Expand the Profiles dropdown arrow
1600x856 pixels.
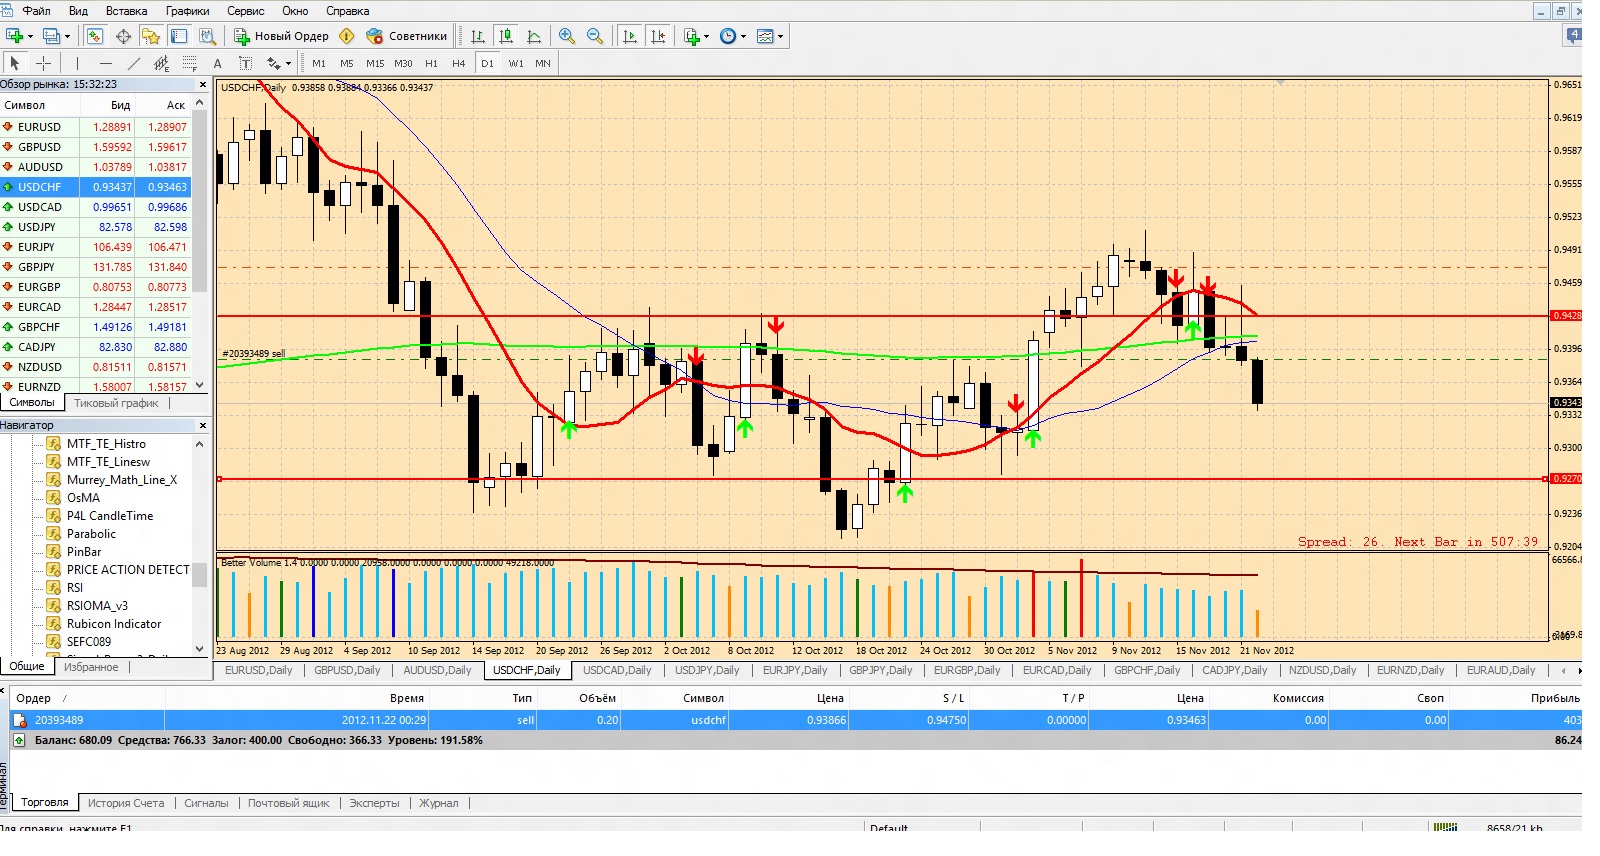coord(67,37)
